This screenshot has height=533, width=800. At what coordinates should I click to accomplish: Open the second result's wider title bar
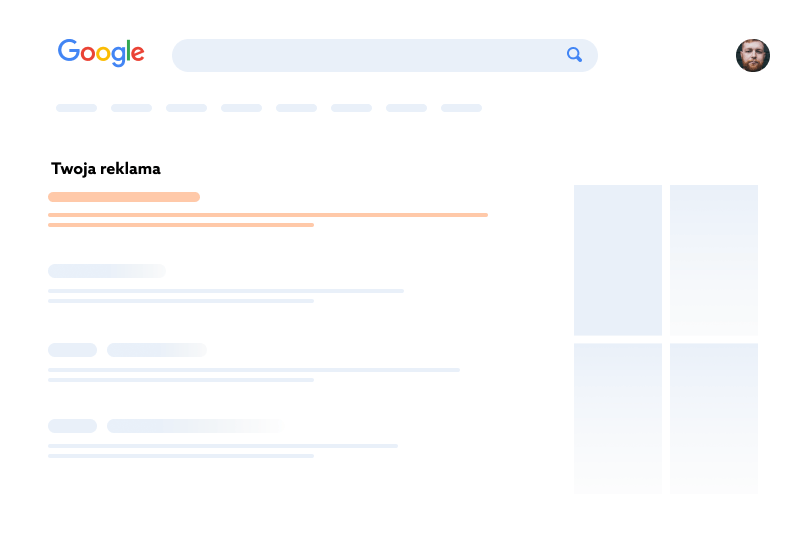coord(157,350)
